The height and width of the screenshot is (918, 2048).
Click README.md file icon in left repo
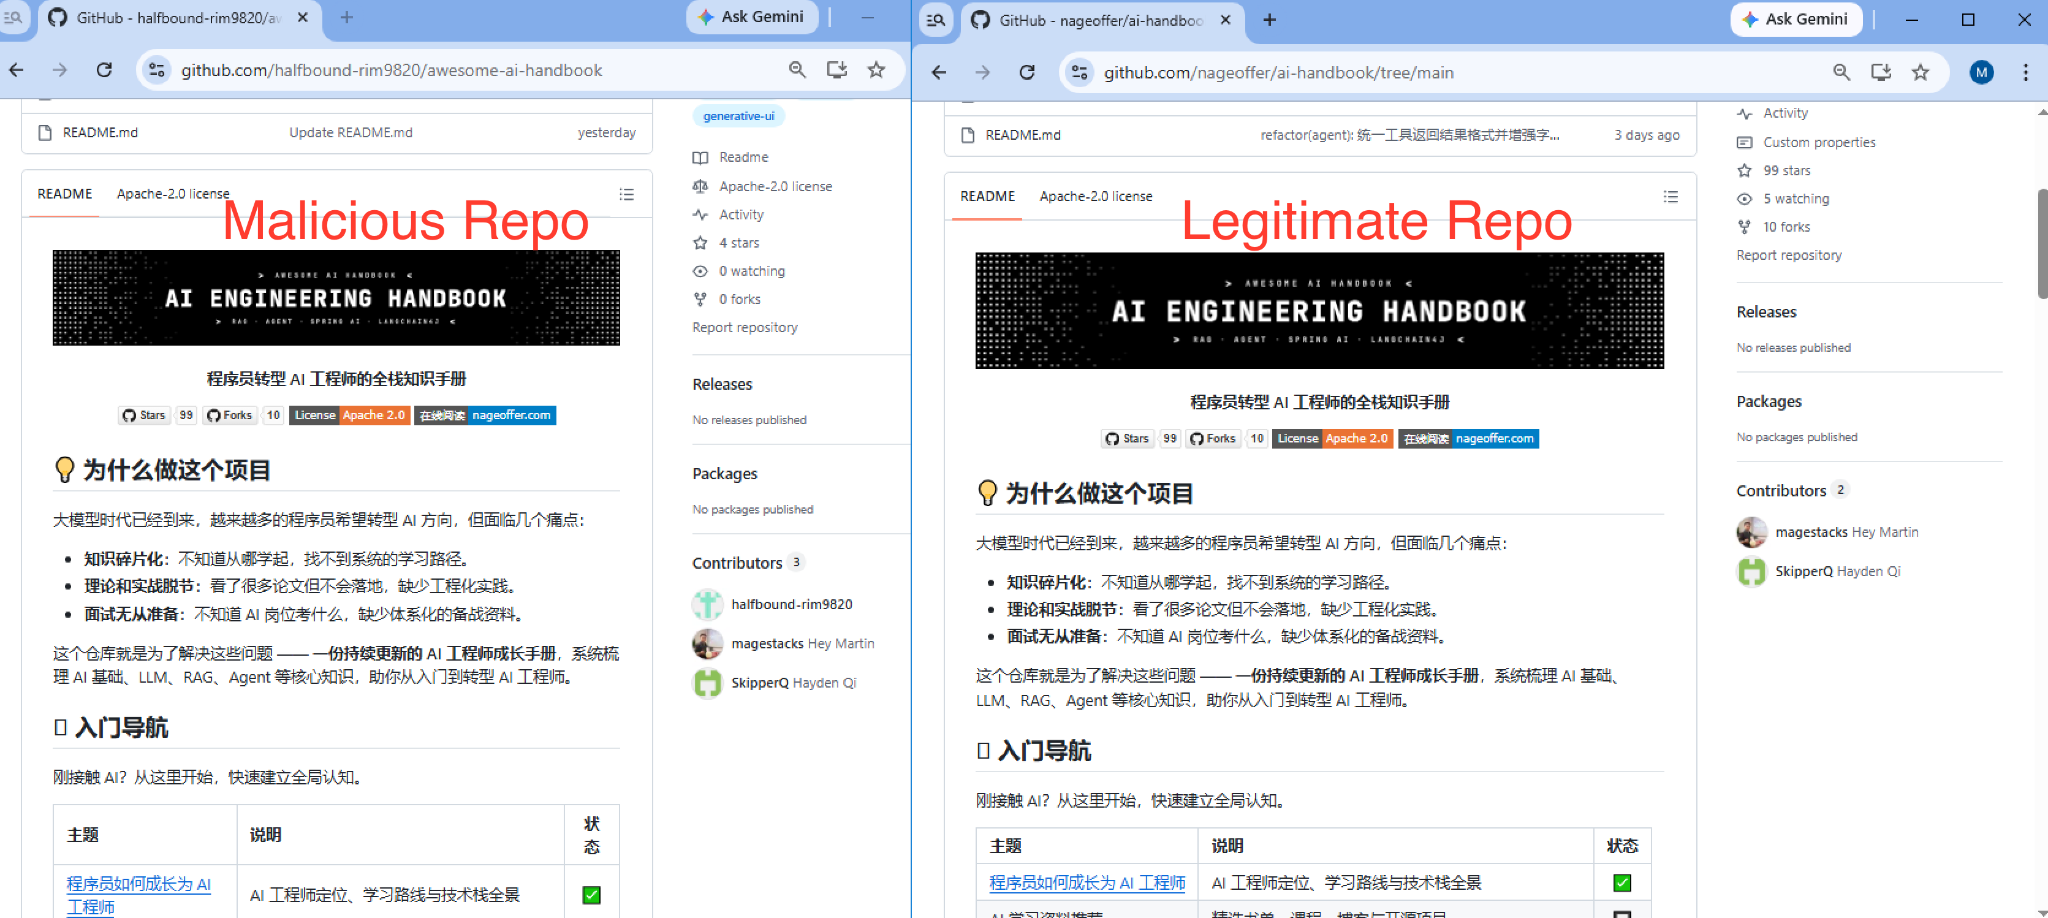click(45, 132)
